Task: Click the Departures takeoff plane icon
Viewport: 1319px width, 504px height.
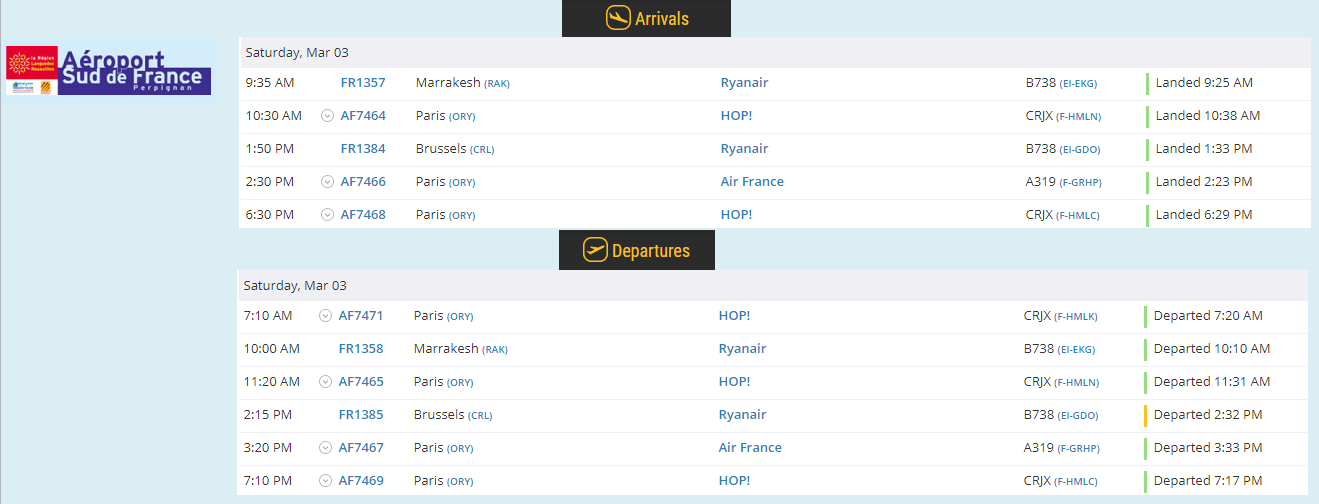Action: click(x=595, y=250)
